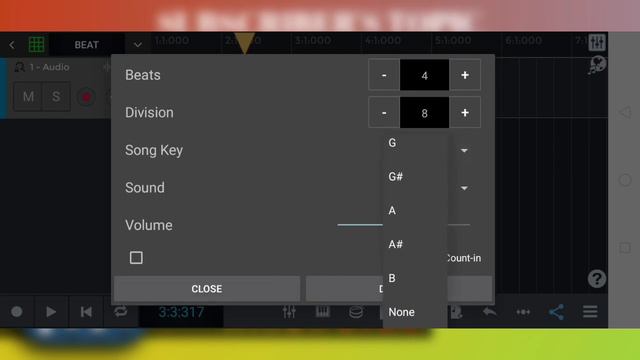
Task: Share the project with the share icon
Action: point(556,312)
